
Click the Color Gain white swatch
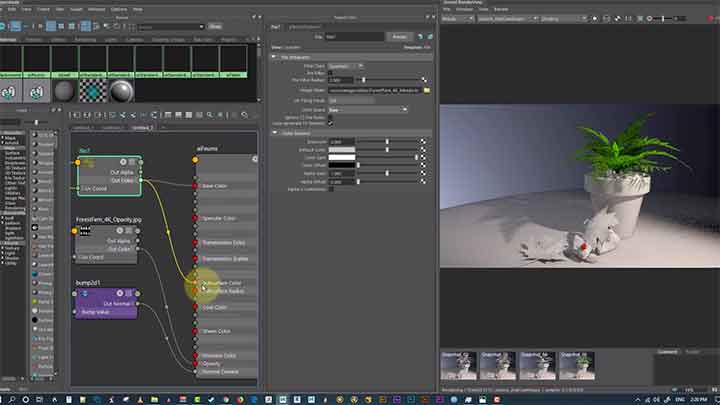click(342, 157)
